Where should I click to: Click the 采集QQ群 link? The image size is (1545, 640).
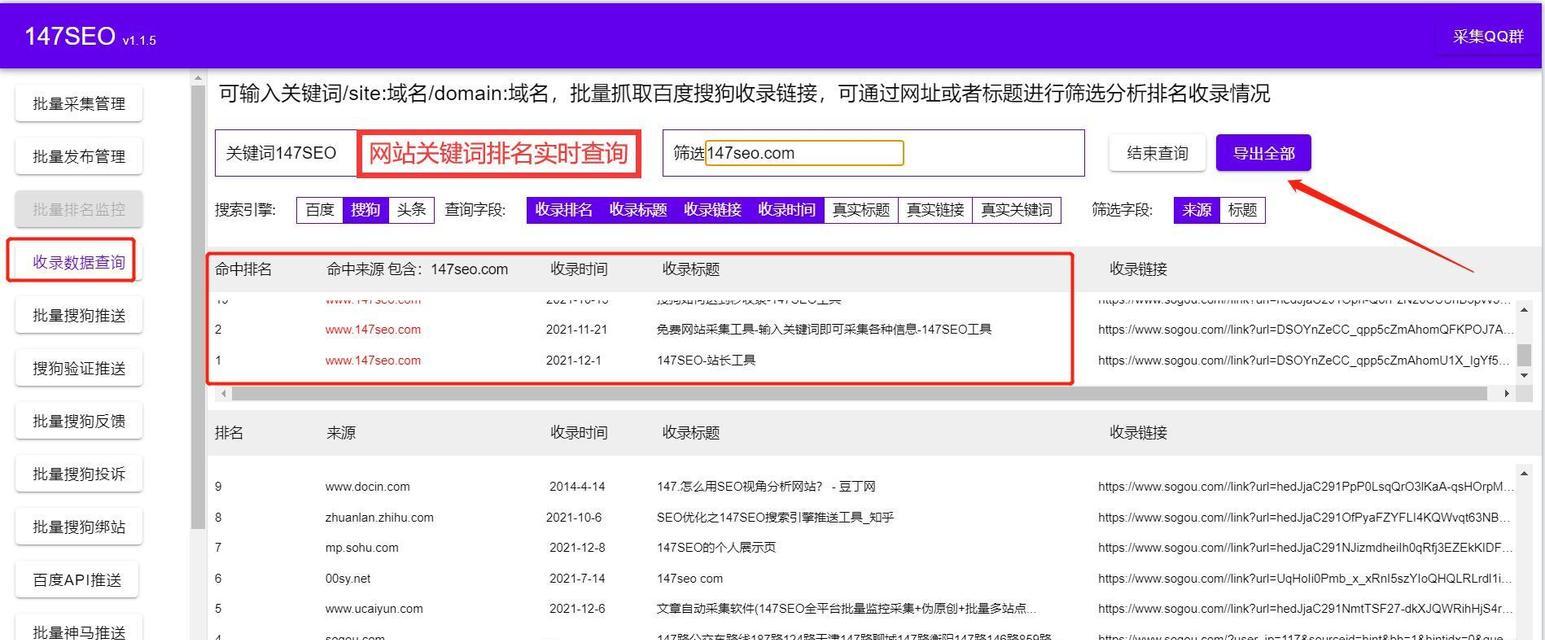point(1487,35)
